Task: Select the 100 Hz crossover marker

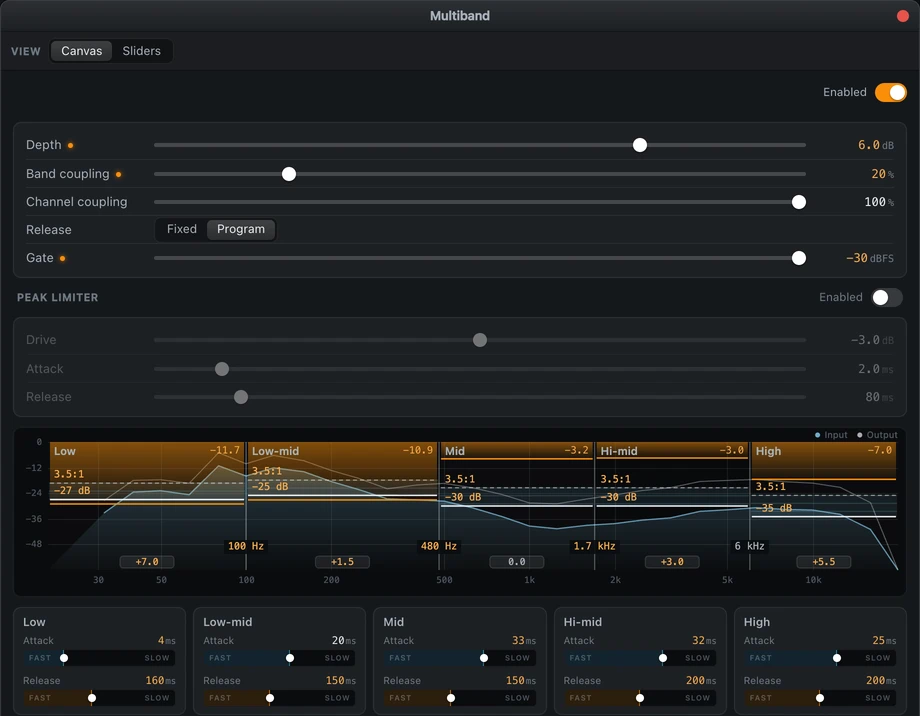Action: pos(245,546)
